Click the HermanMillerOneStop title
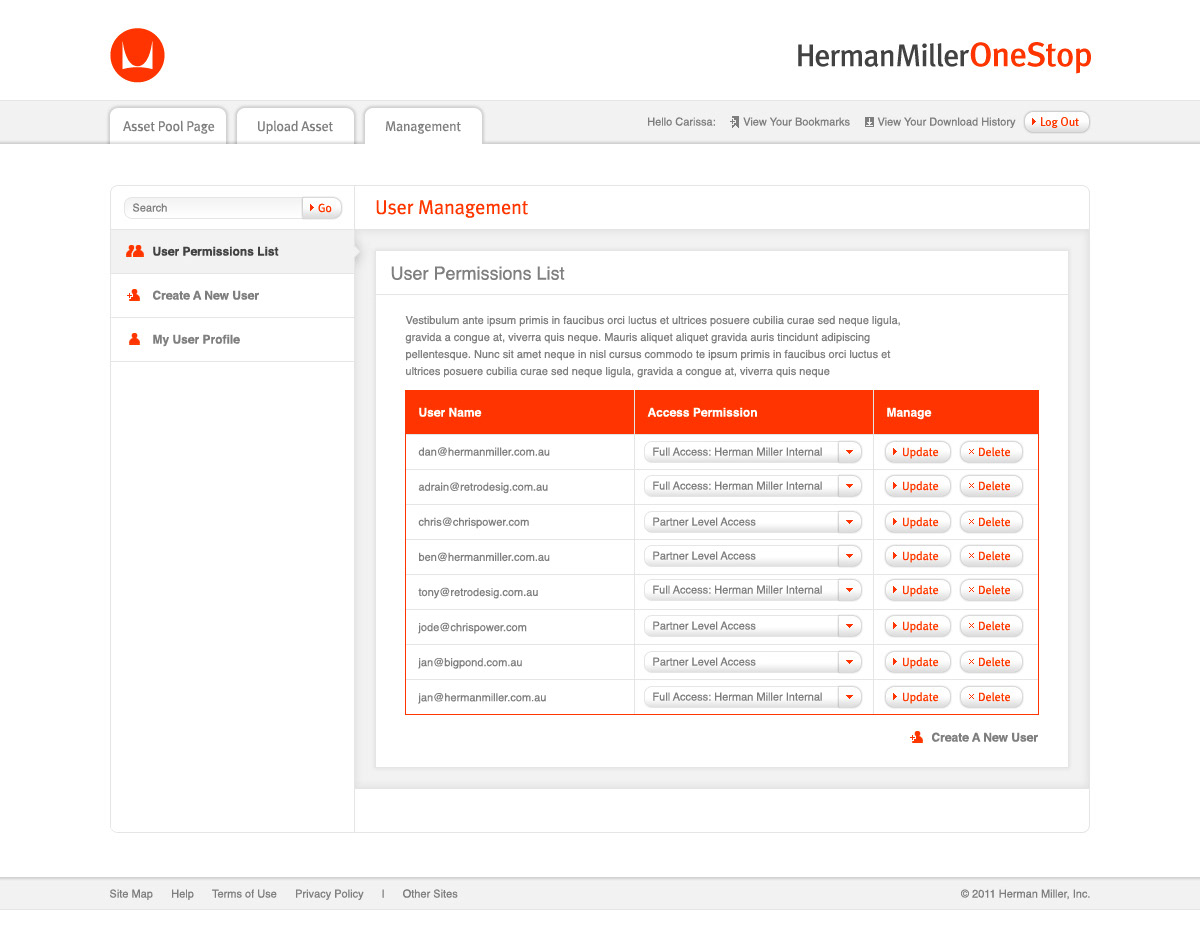 pyautogui.click(x=944, y=56)
